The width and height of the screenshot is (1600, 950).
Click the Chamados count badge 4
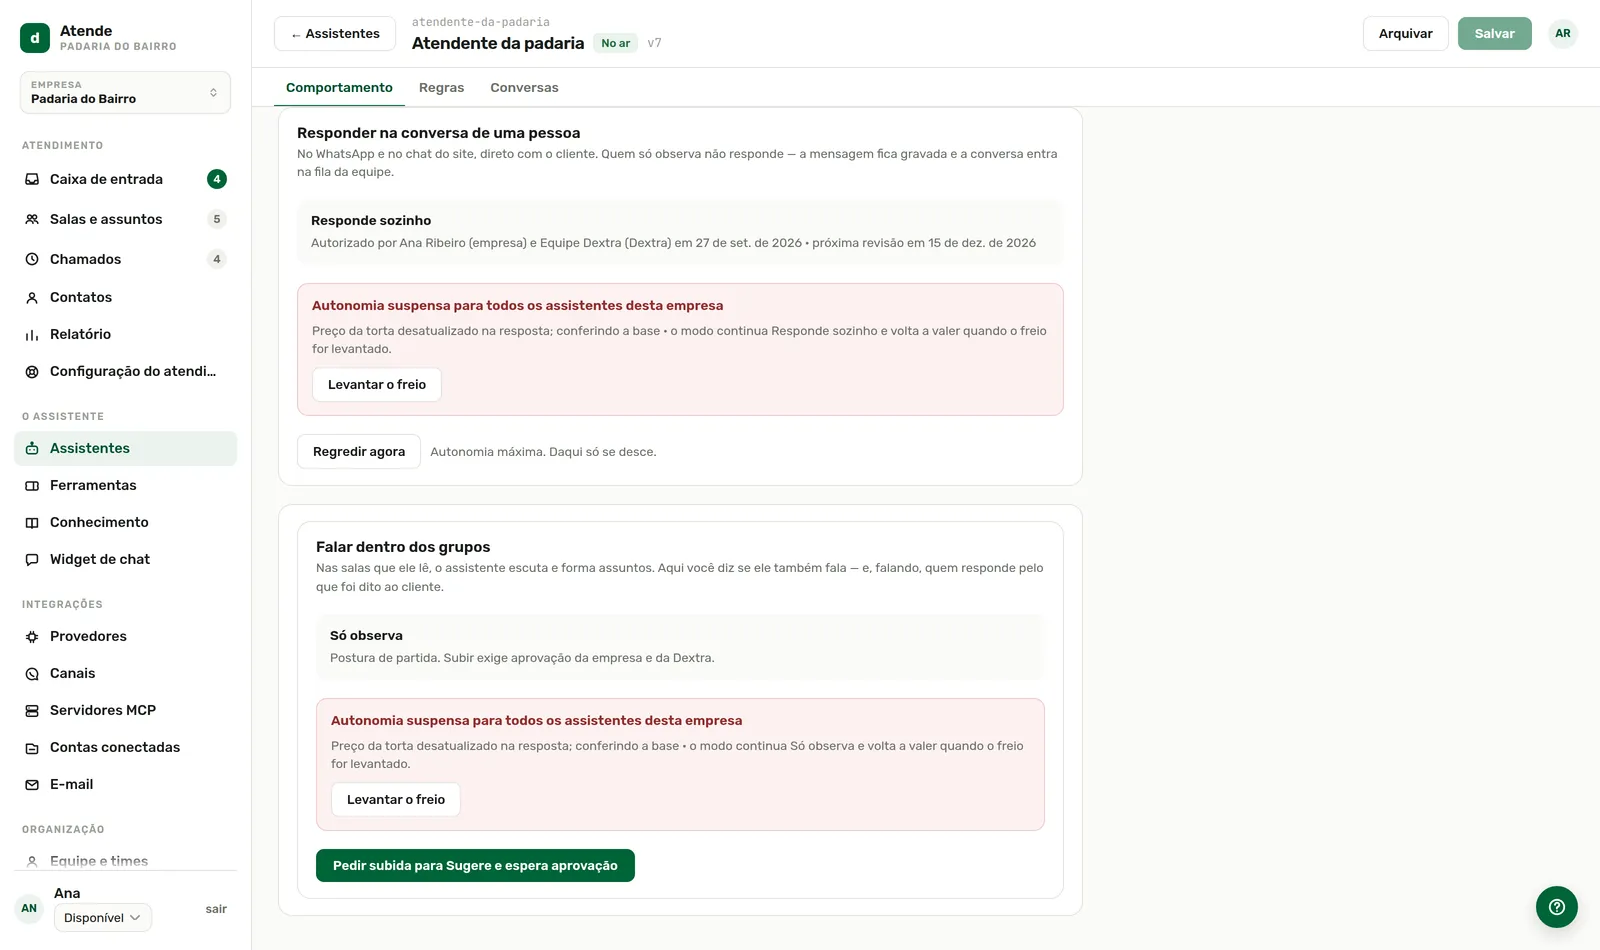217,259
